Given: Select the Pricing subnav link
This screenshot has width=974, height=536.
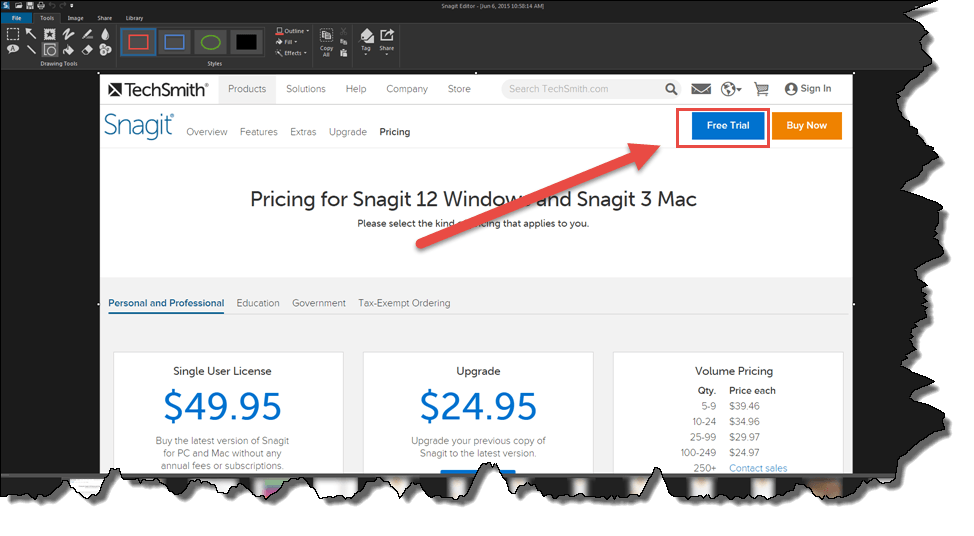Looking at the screenshot, I should coord(394,132).
